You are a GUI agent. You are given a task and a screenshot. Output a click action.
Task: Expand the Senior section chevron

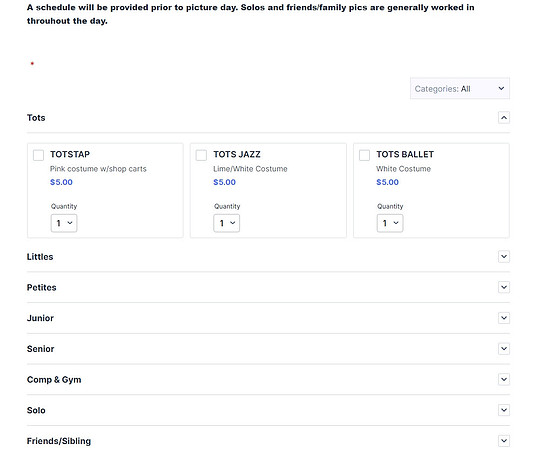point(504,349)
